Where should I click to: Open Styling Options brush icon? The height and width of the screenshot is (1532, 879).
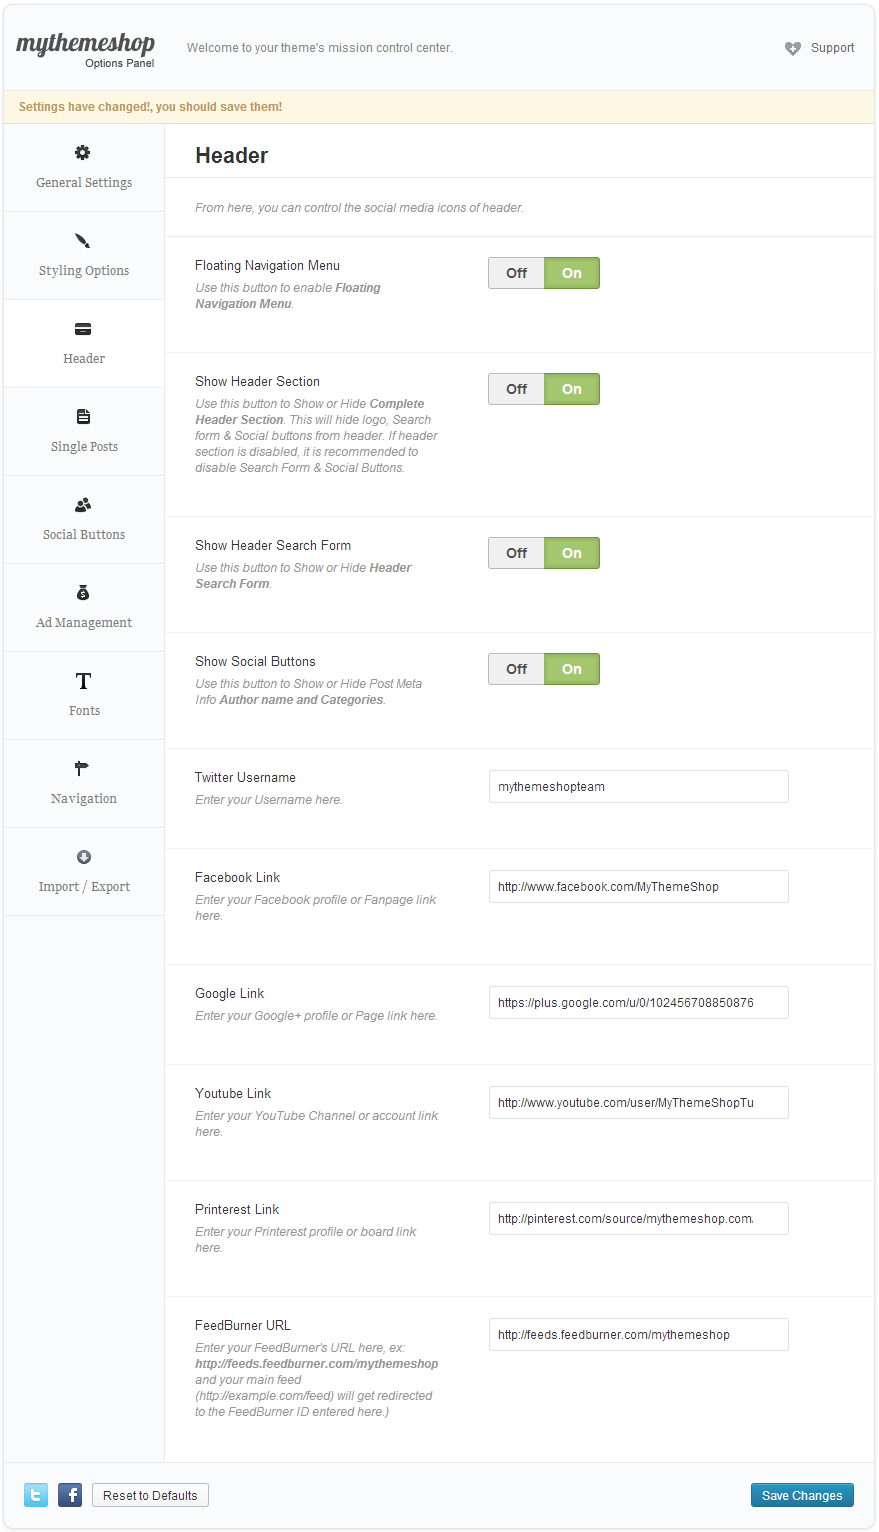pos(83,241)
